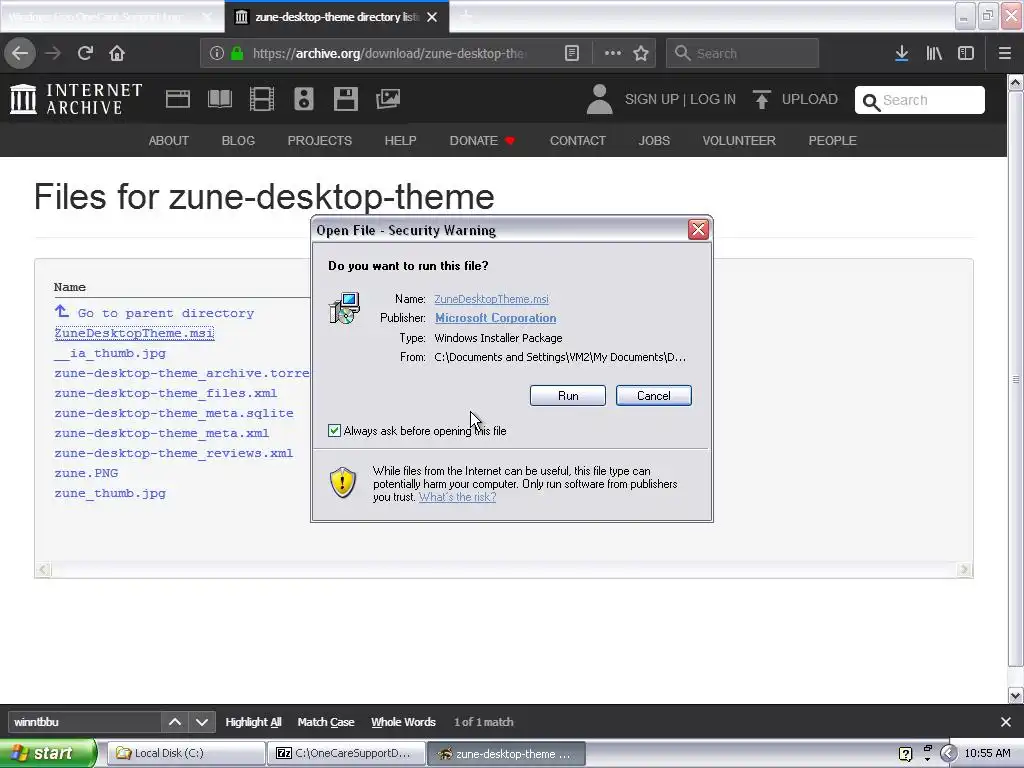
Task: Click the Windows start button
Action: (47, 753)
